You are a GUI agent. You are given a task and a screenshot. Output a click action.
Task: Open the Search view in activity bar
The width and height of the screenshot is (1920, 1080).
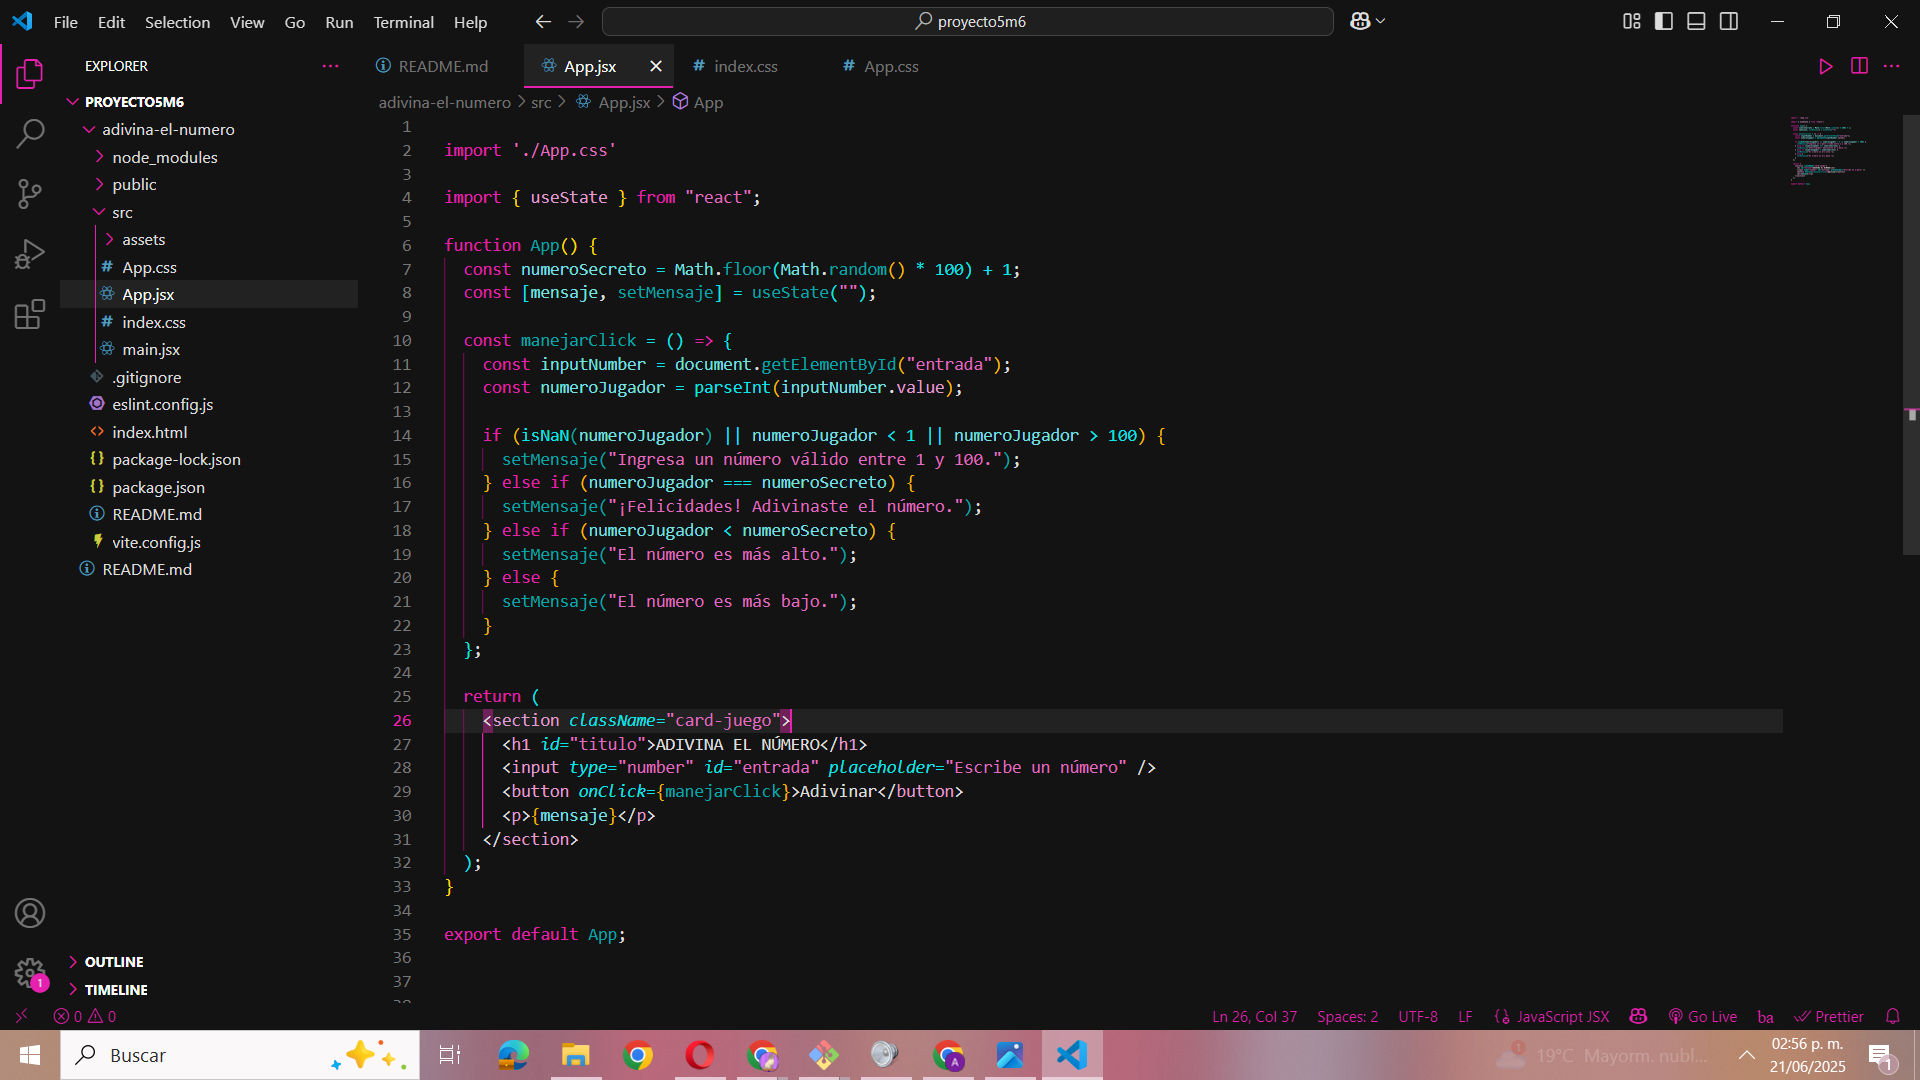(30, 133)
